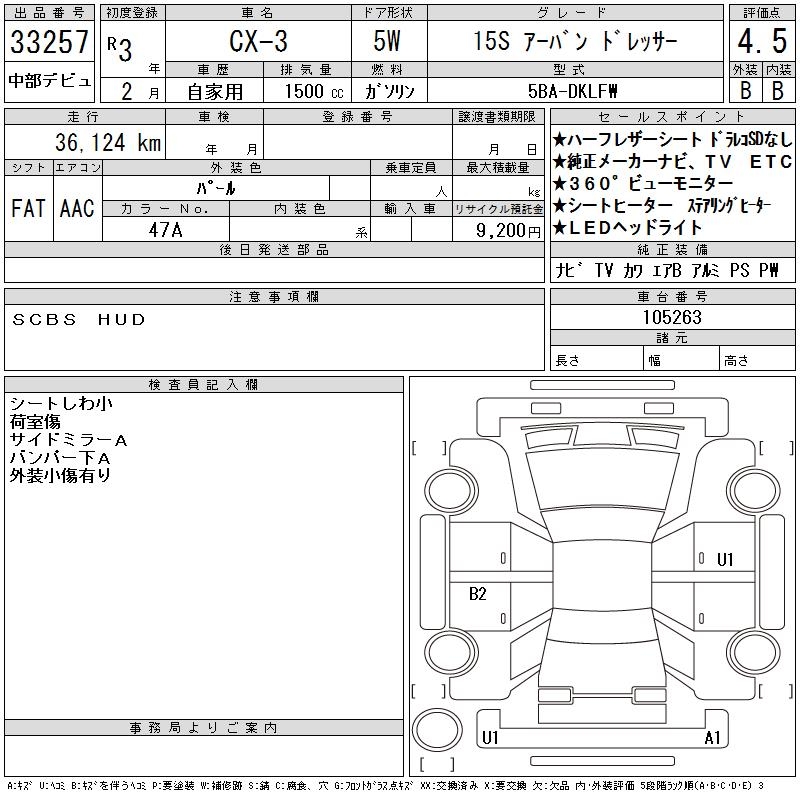The width and height of the screenshot is (800, 800).
Task: Click the 注意事項欄 section header
Action: point(274,296)
